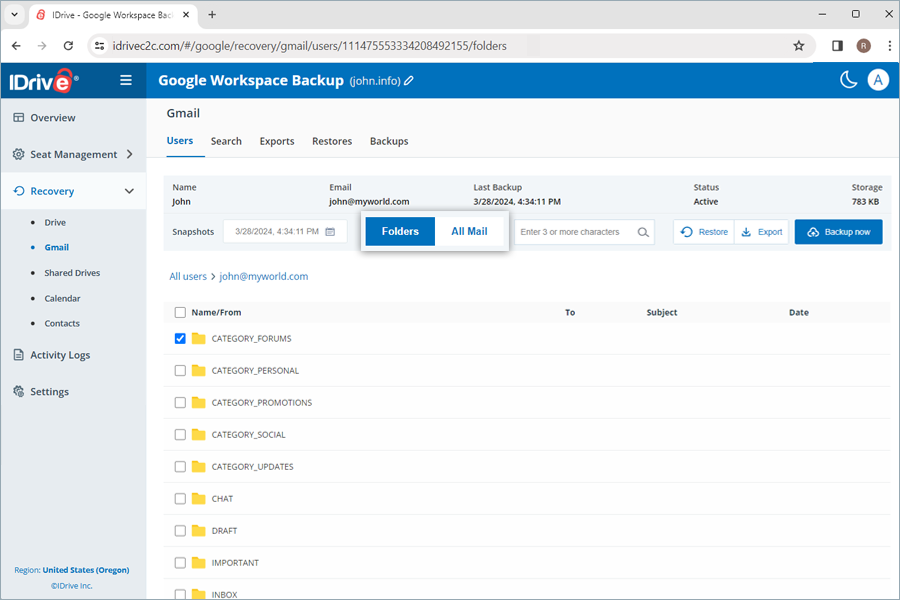This screenshot has height=600, width=900.
Task: Click the browser address bar URL
Action: point(309,46)
